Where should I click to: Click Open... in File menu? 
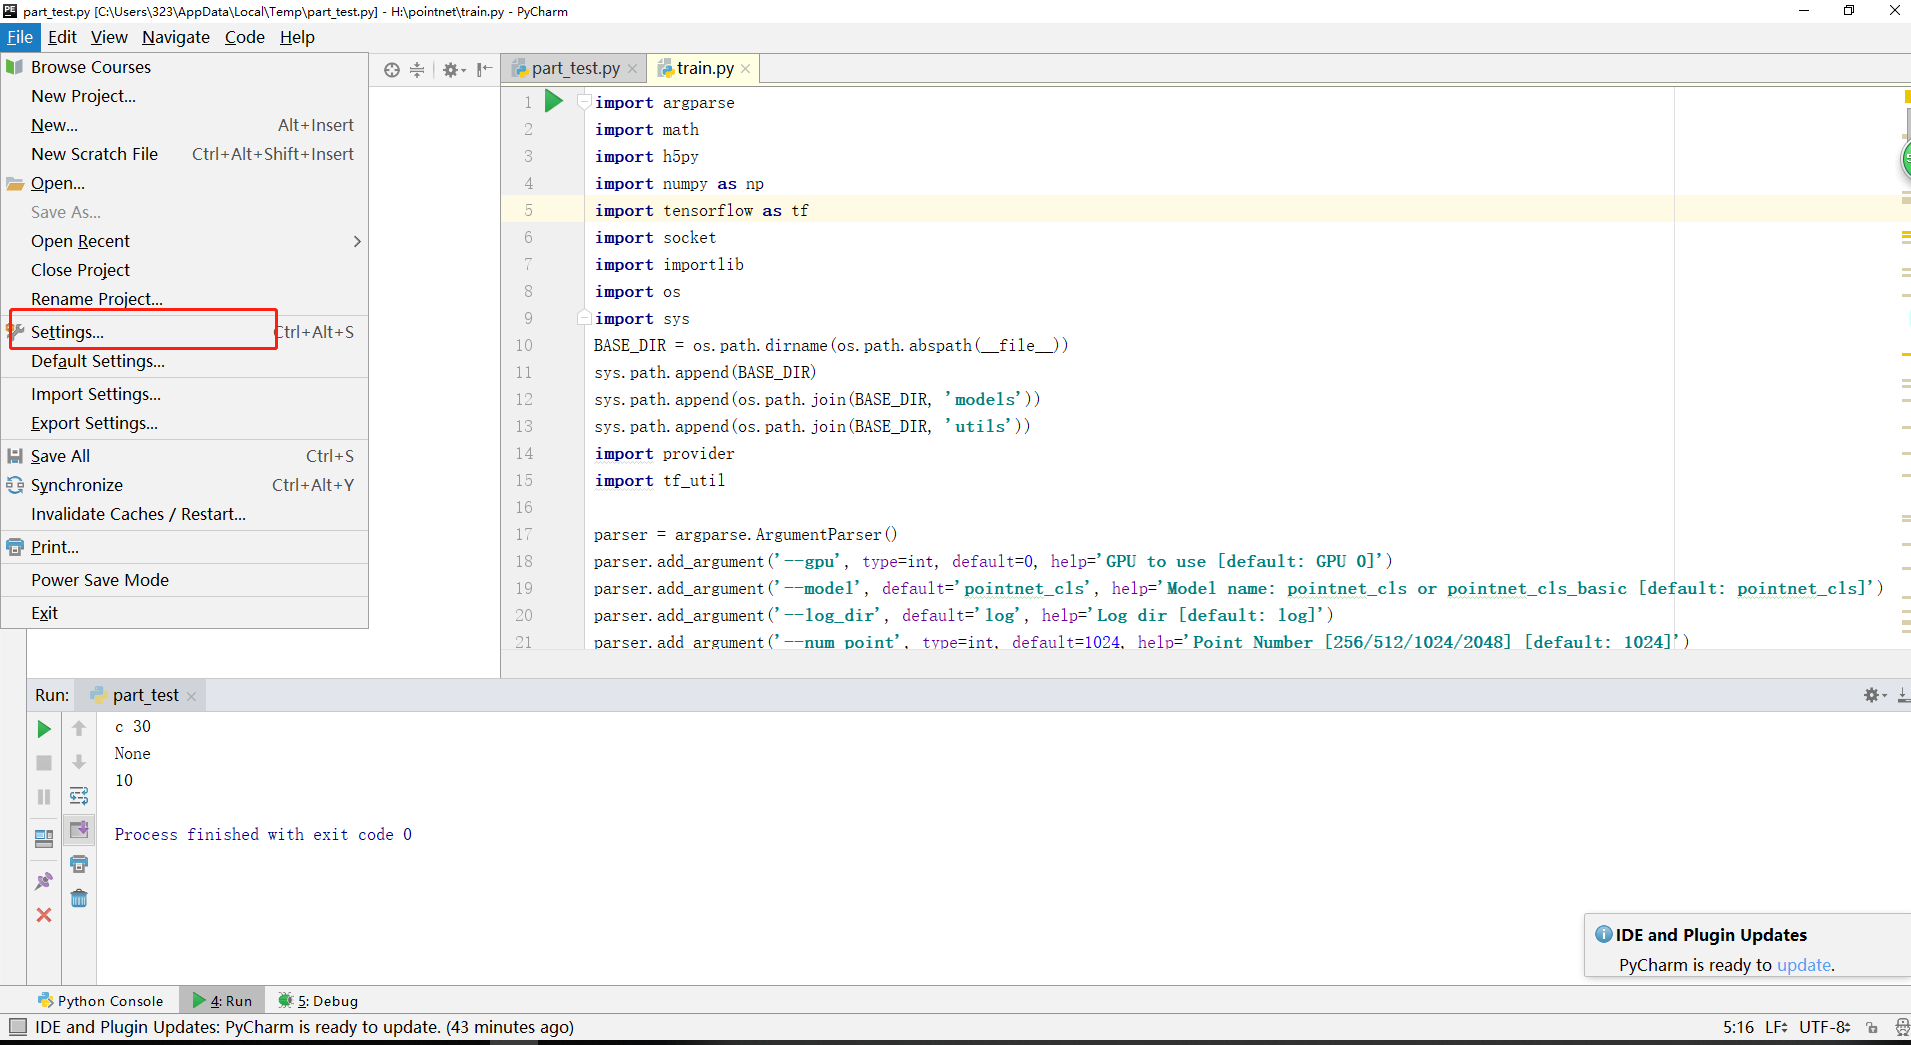(x=184, y=183)
